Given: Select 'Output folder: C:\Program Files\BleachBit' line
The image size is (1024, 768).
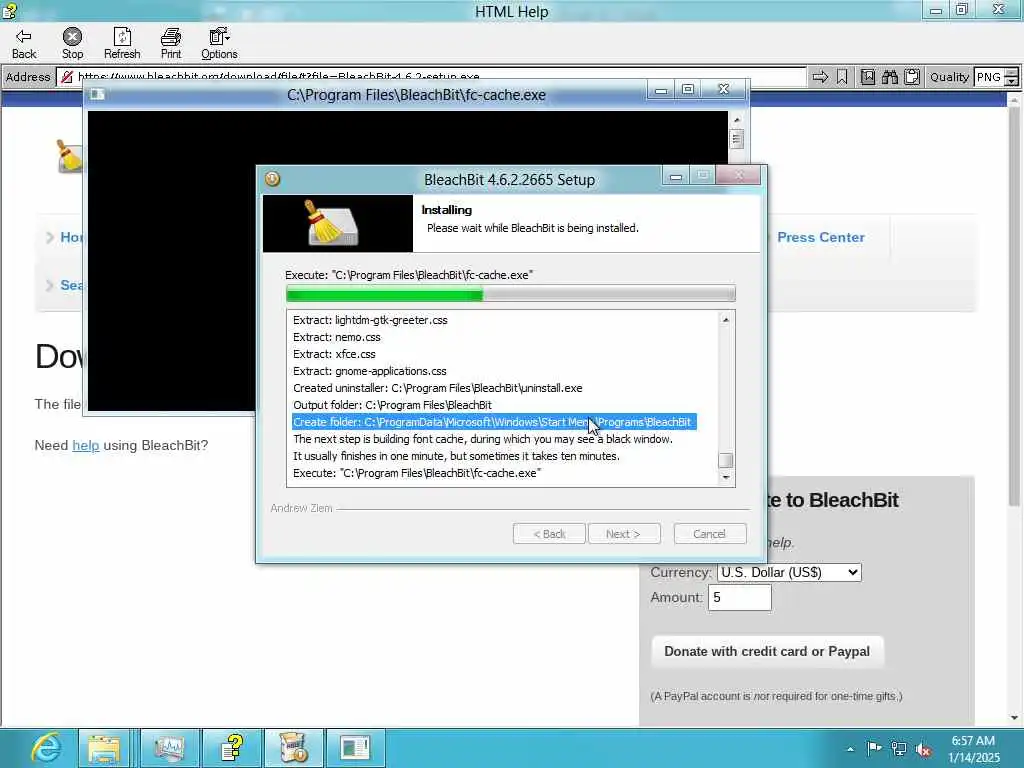Looking at the screenshot, I should pos(392,405).
